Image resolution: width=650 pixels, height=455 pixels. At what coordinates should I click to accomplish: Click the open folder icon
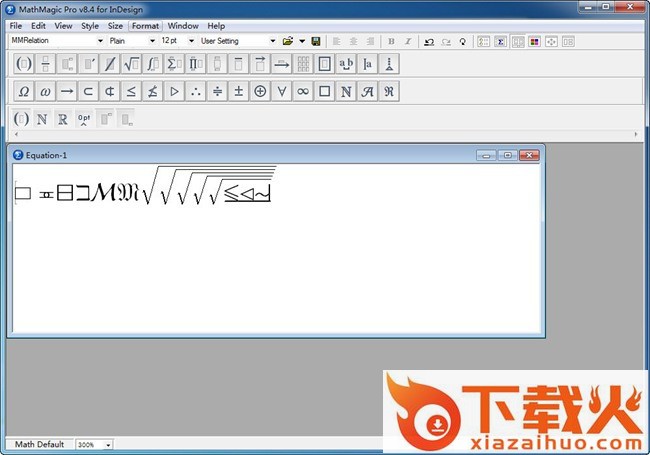click(x=288, y=41)
